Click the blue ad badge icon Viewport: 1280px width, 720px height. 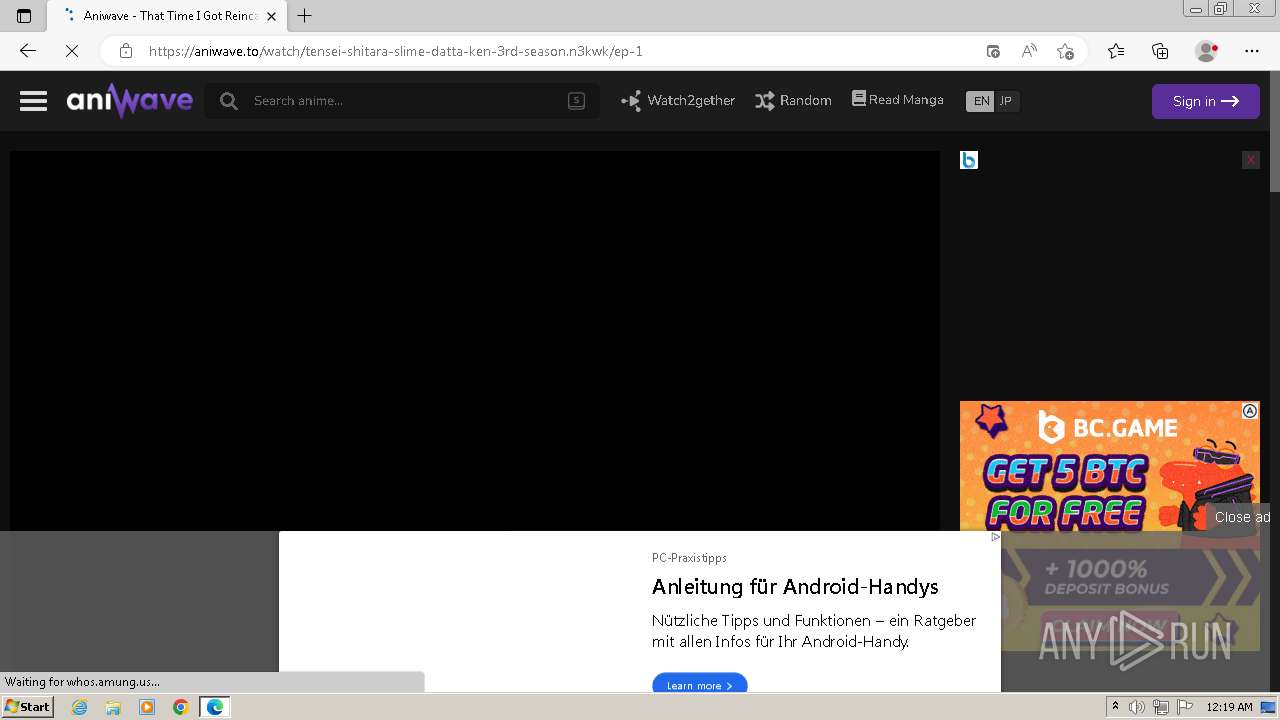tap(968, 160)
